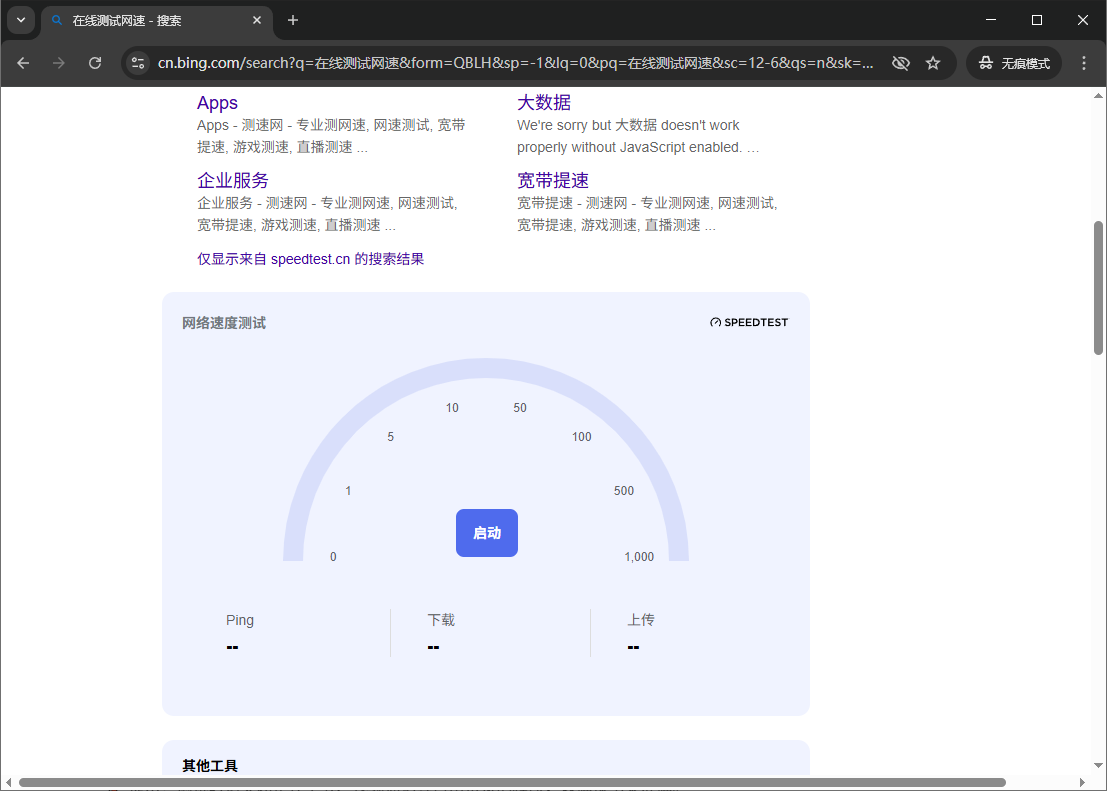Open the tab search chevron dropdown

(x=21, y=20)
